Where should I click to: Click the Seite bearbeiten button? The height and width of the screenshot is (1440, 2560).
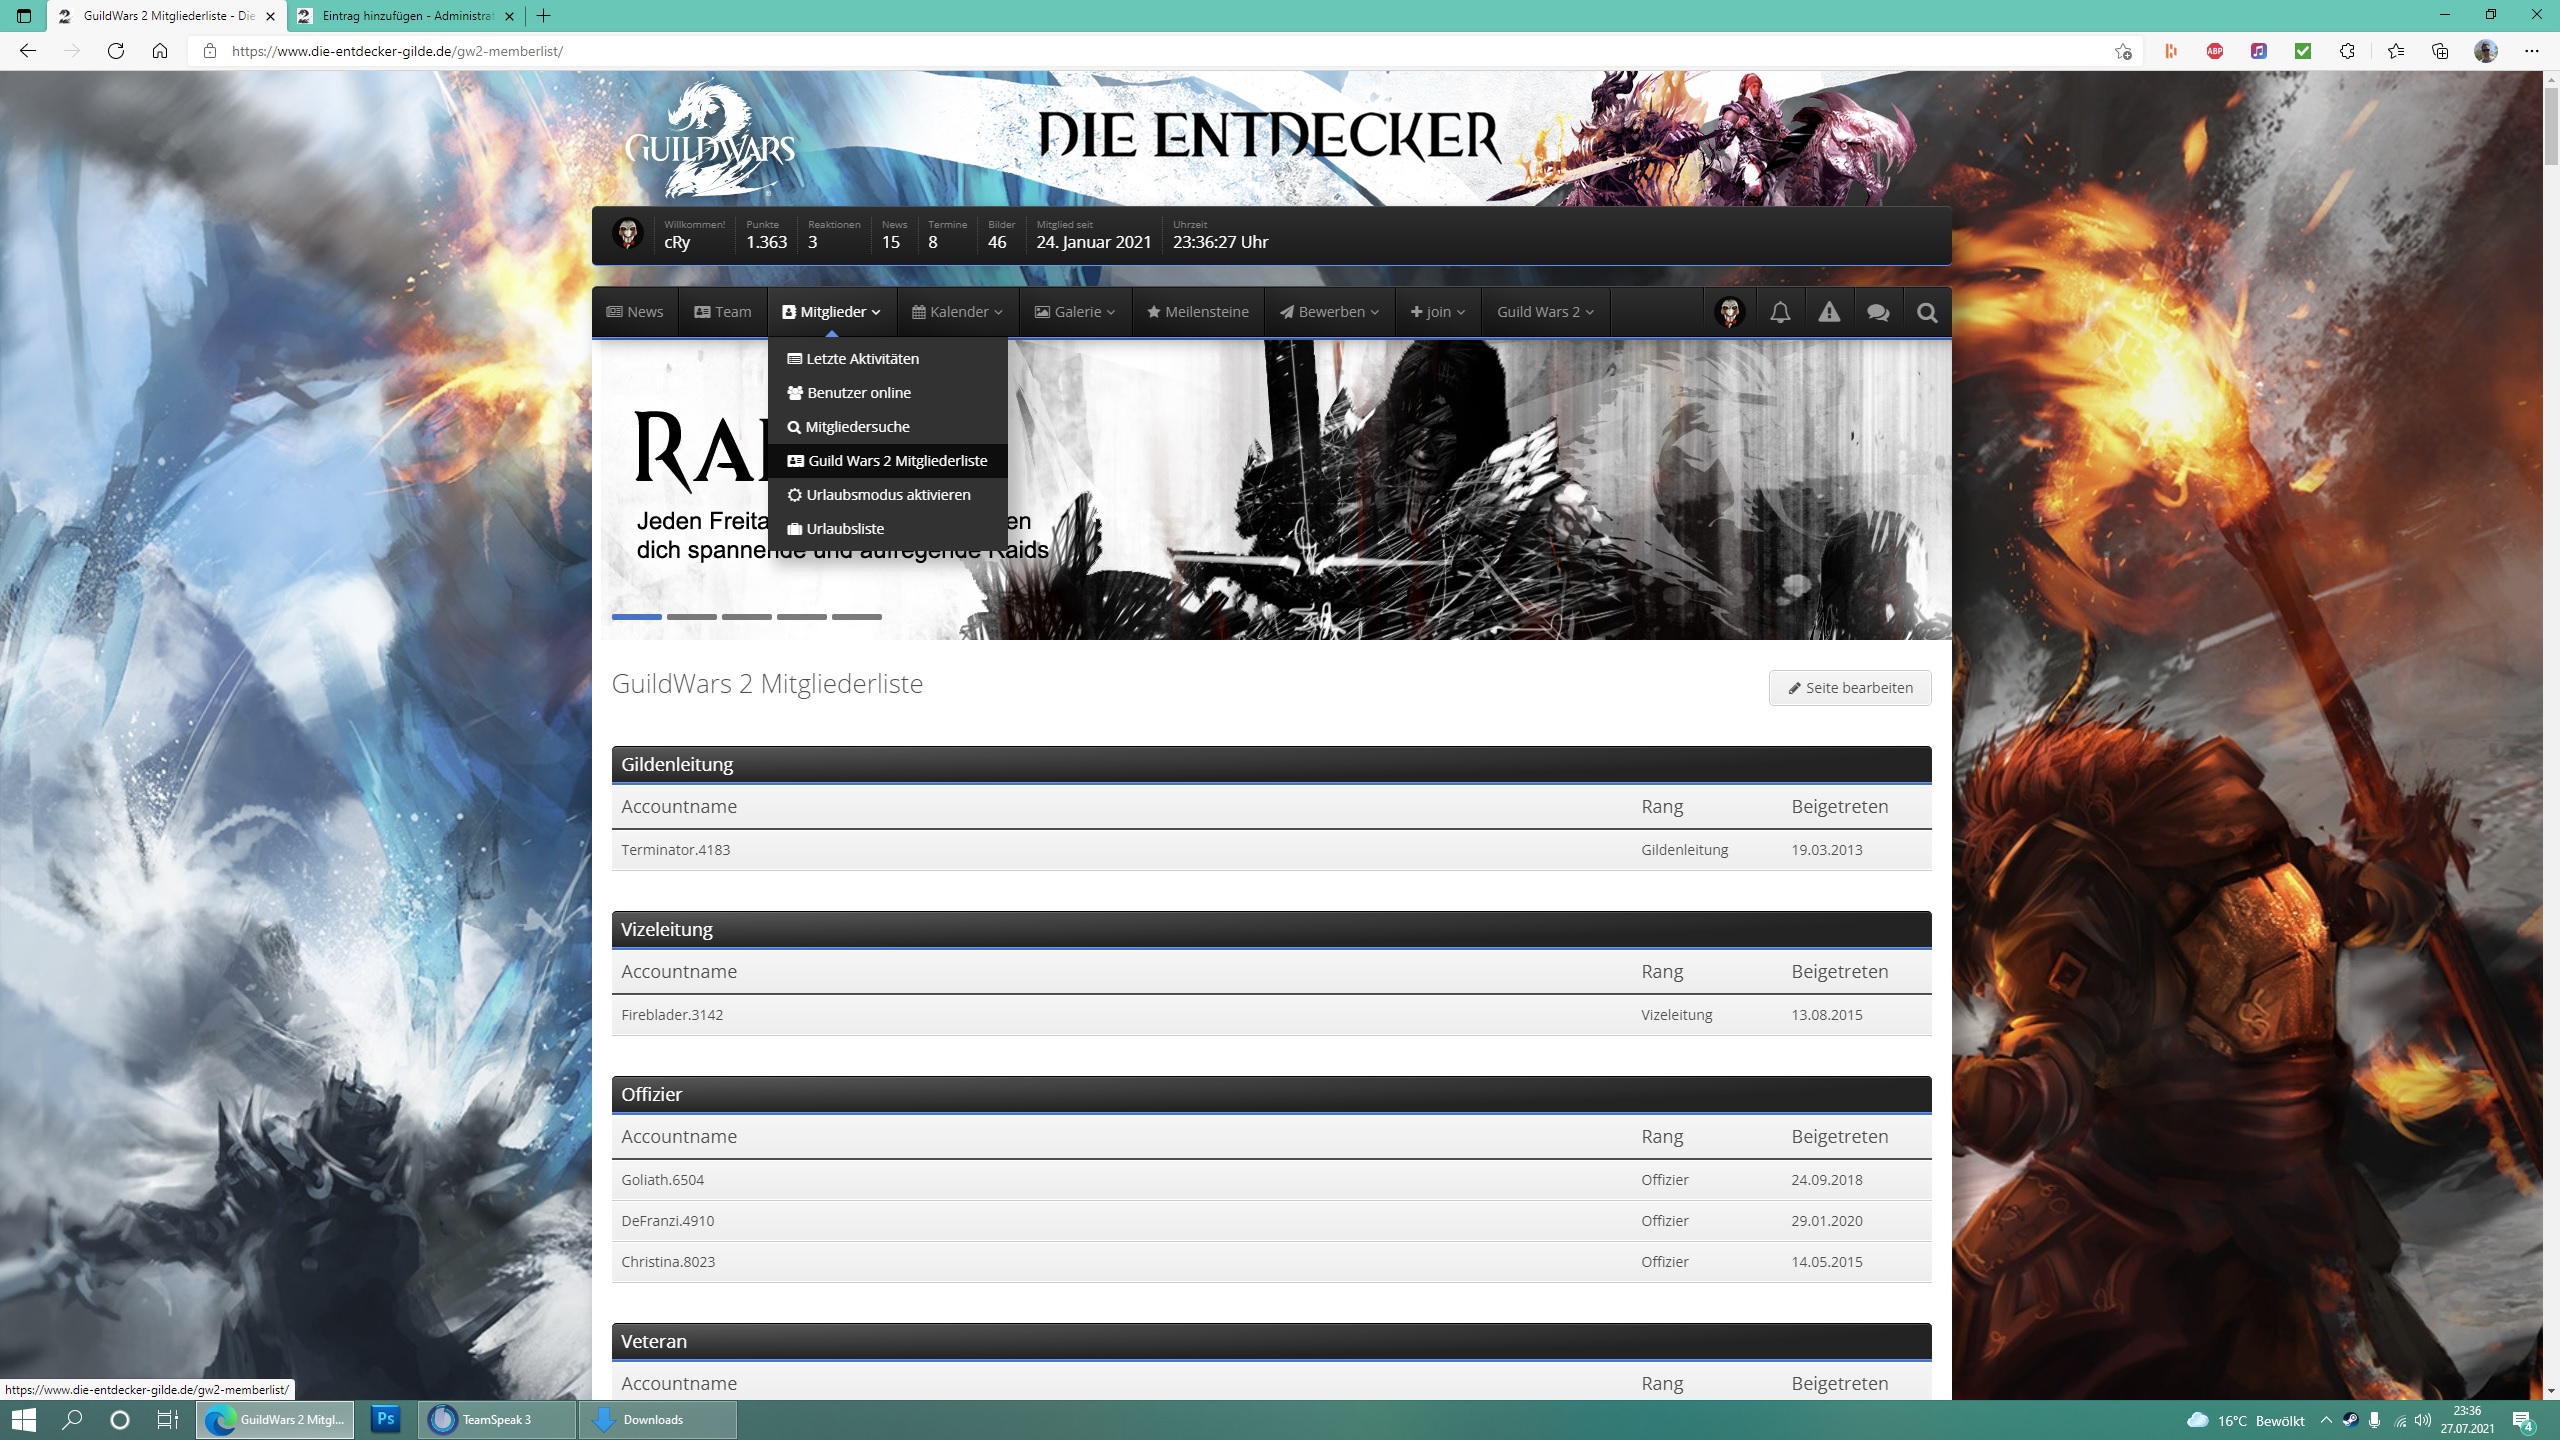(1850, 688)
